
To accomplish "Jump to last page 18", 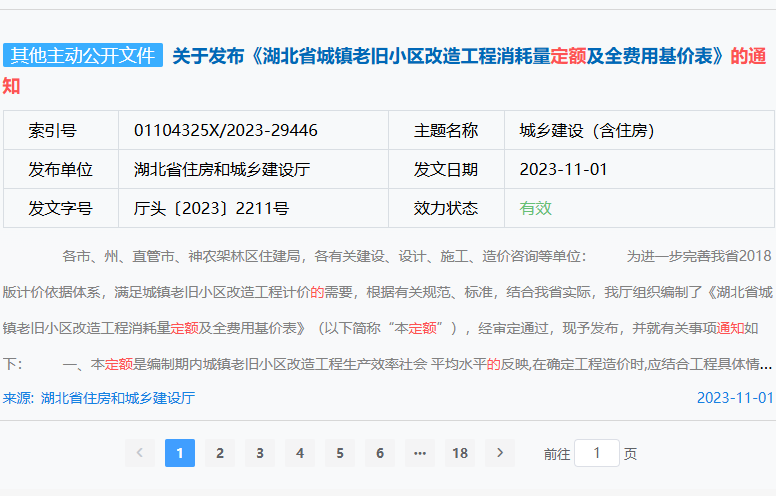I will pyautogui.click(x=460, y=453).
